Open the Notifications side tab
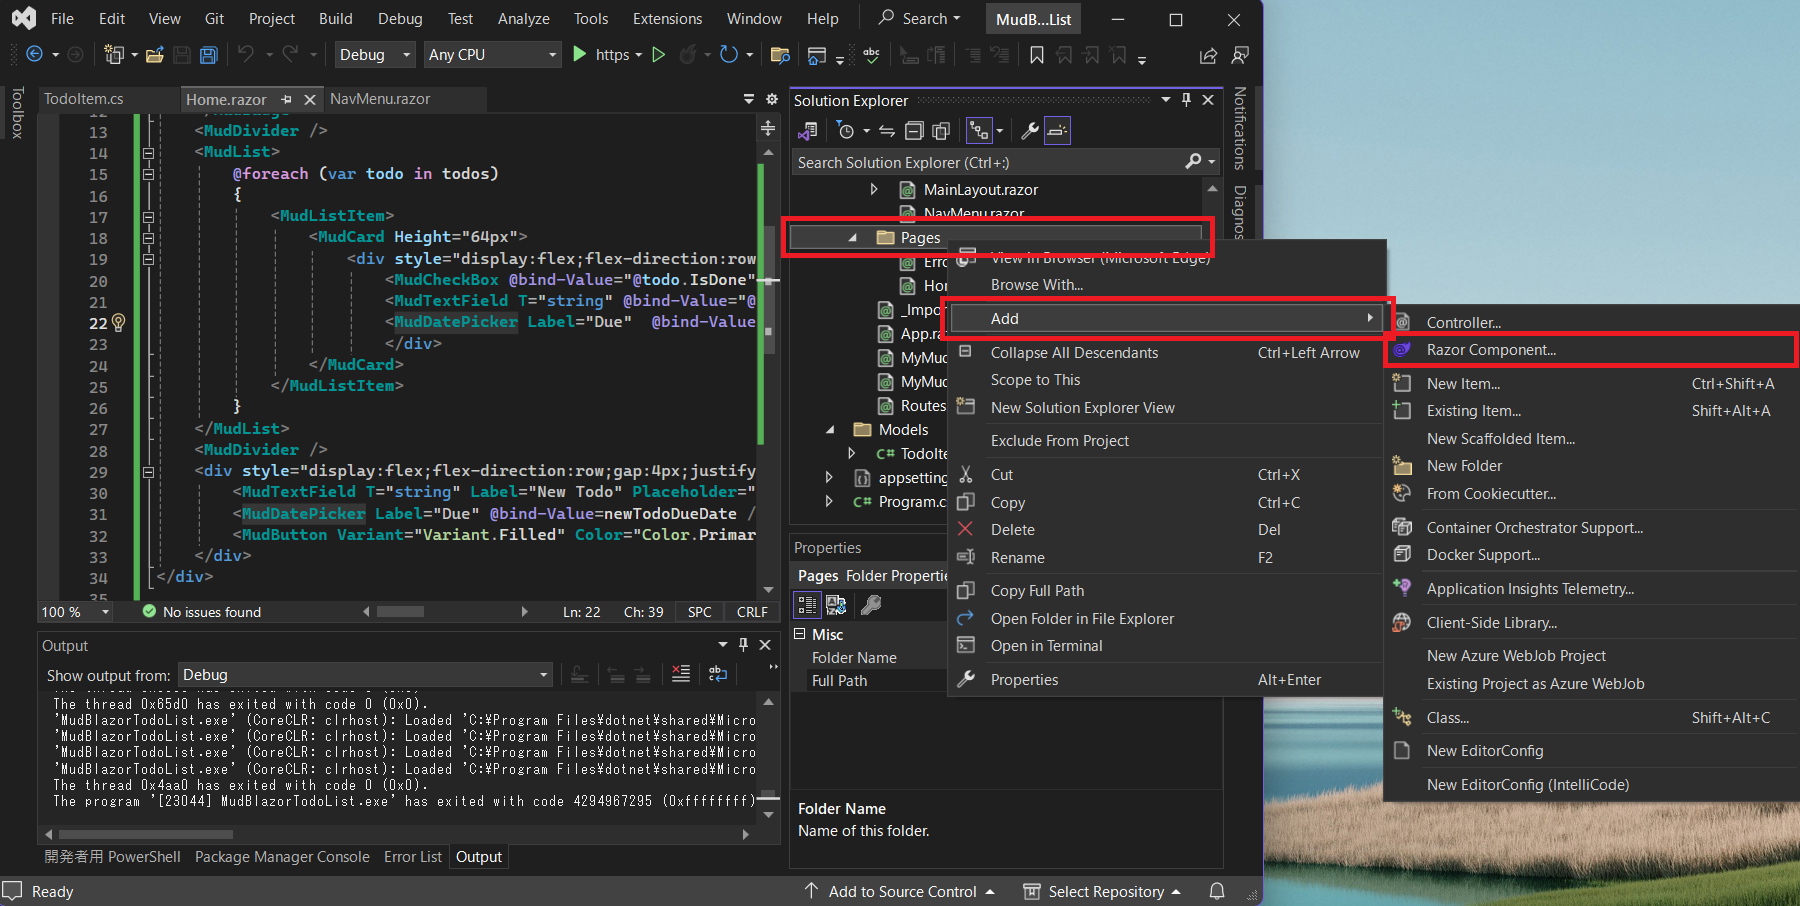The width and height of the screenshot is (1800, 906). 1240,128
